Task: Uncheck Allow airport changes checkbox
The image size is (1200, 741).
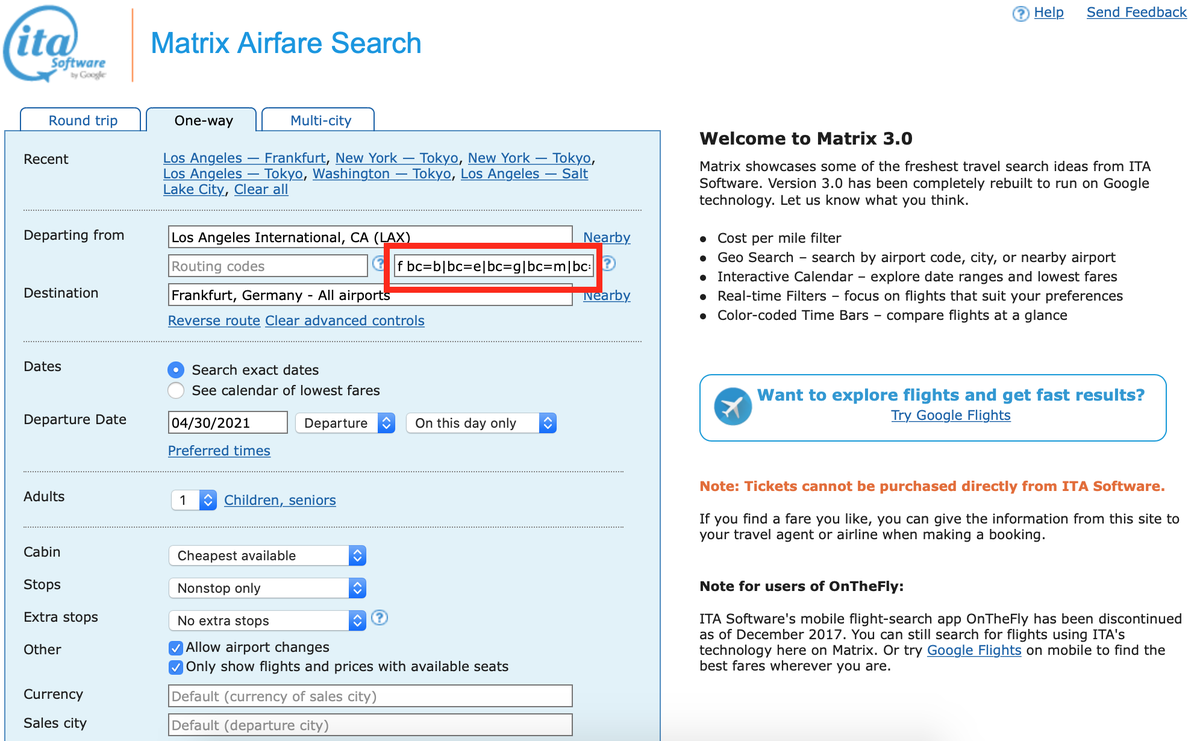Action: (x=176, y=648)
